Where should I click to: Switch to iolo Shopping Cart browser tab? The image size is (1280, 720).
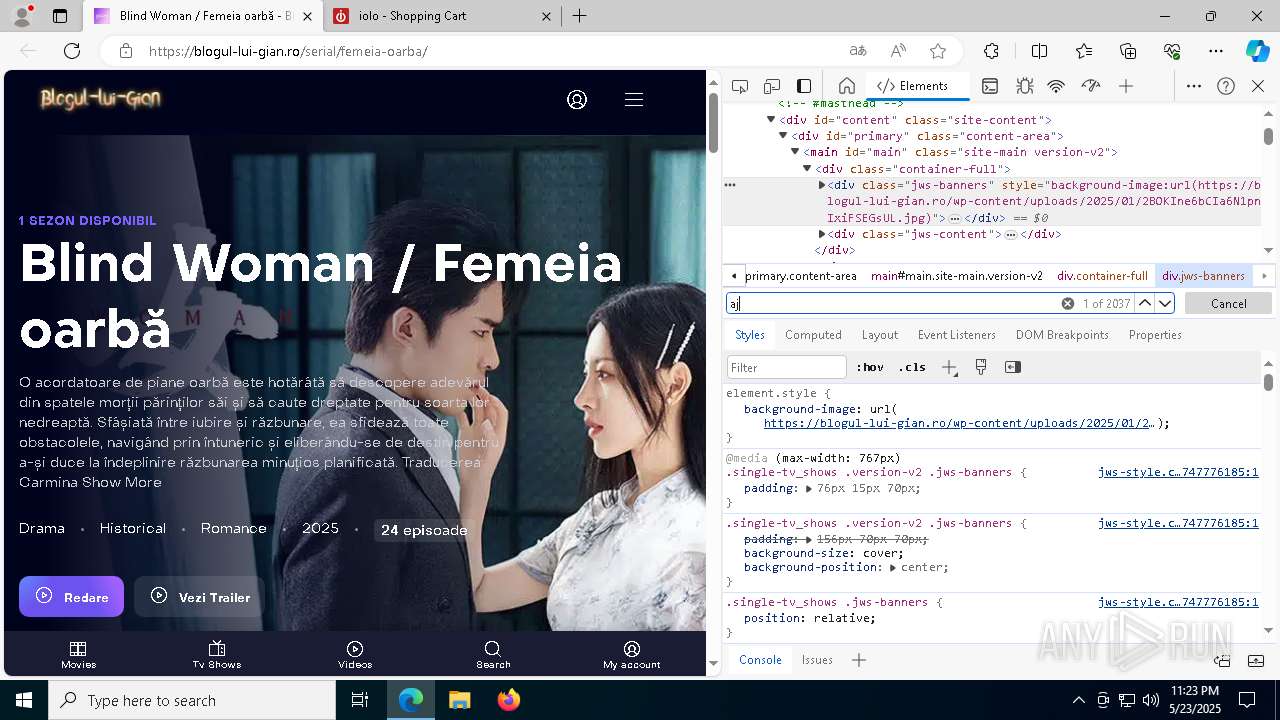point(440,16)
